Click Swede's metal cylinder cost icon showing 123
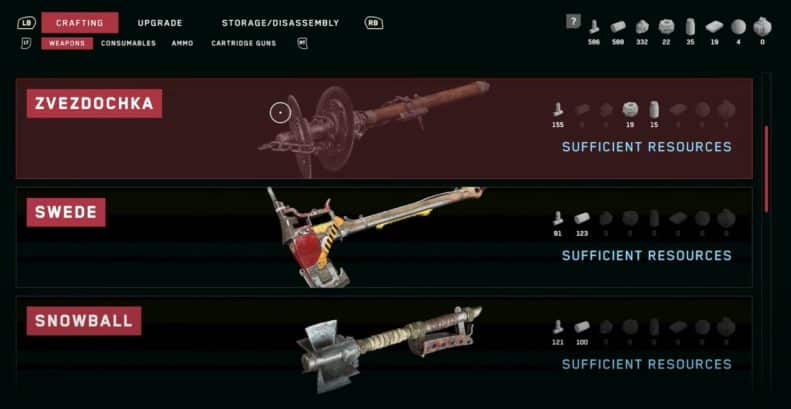Screen dimensions: 791x409 pyautogui.click(x=582, y=218)
